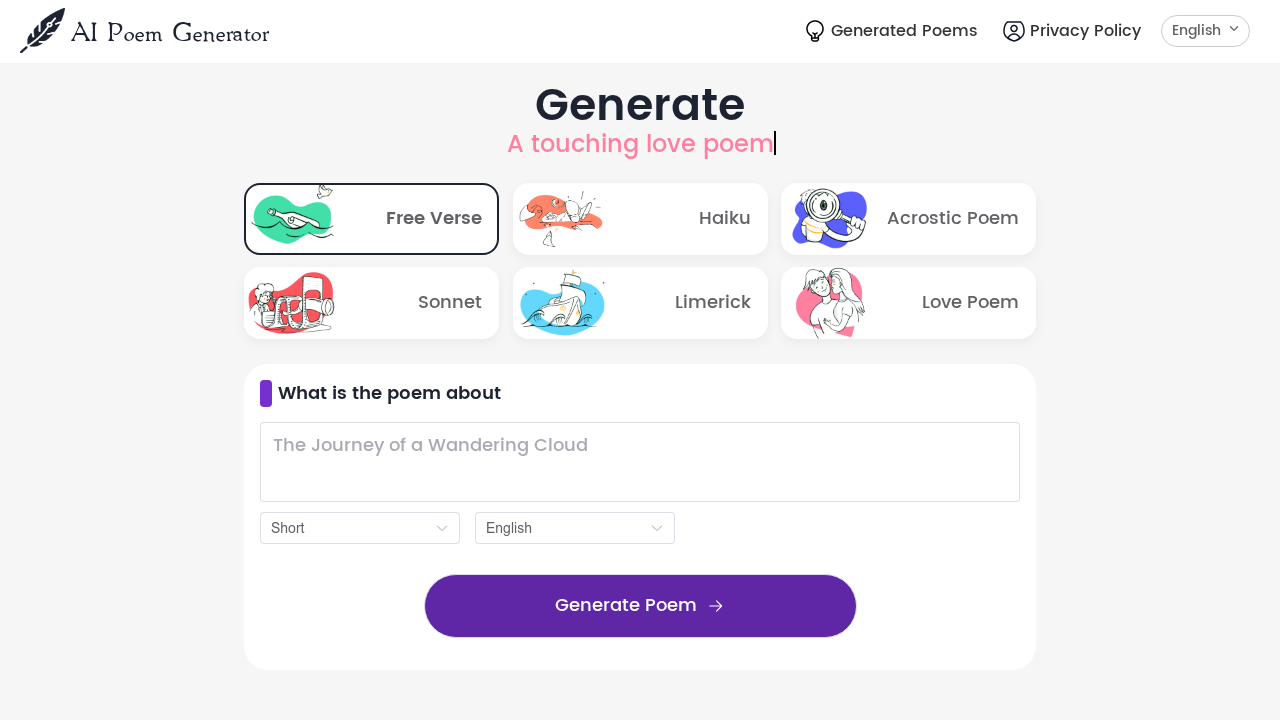Click the feather quill logo icon
This screenshot has width=1280, height=720.
pos(41,29)
